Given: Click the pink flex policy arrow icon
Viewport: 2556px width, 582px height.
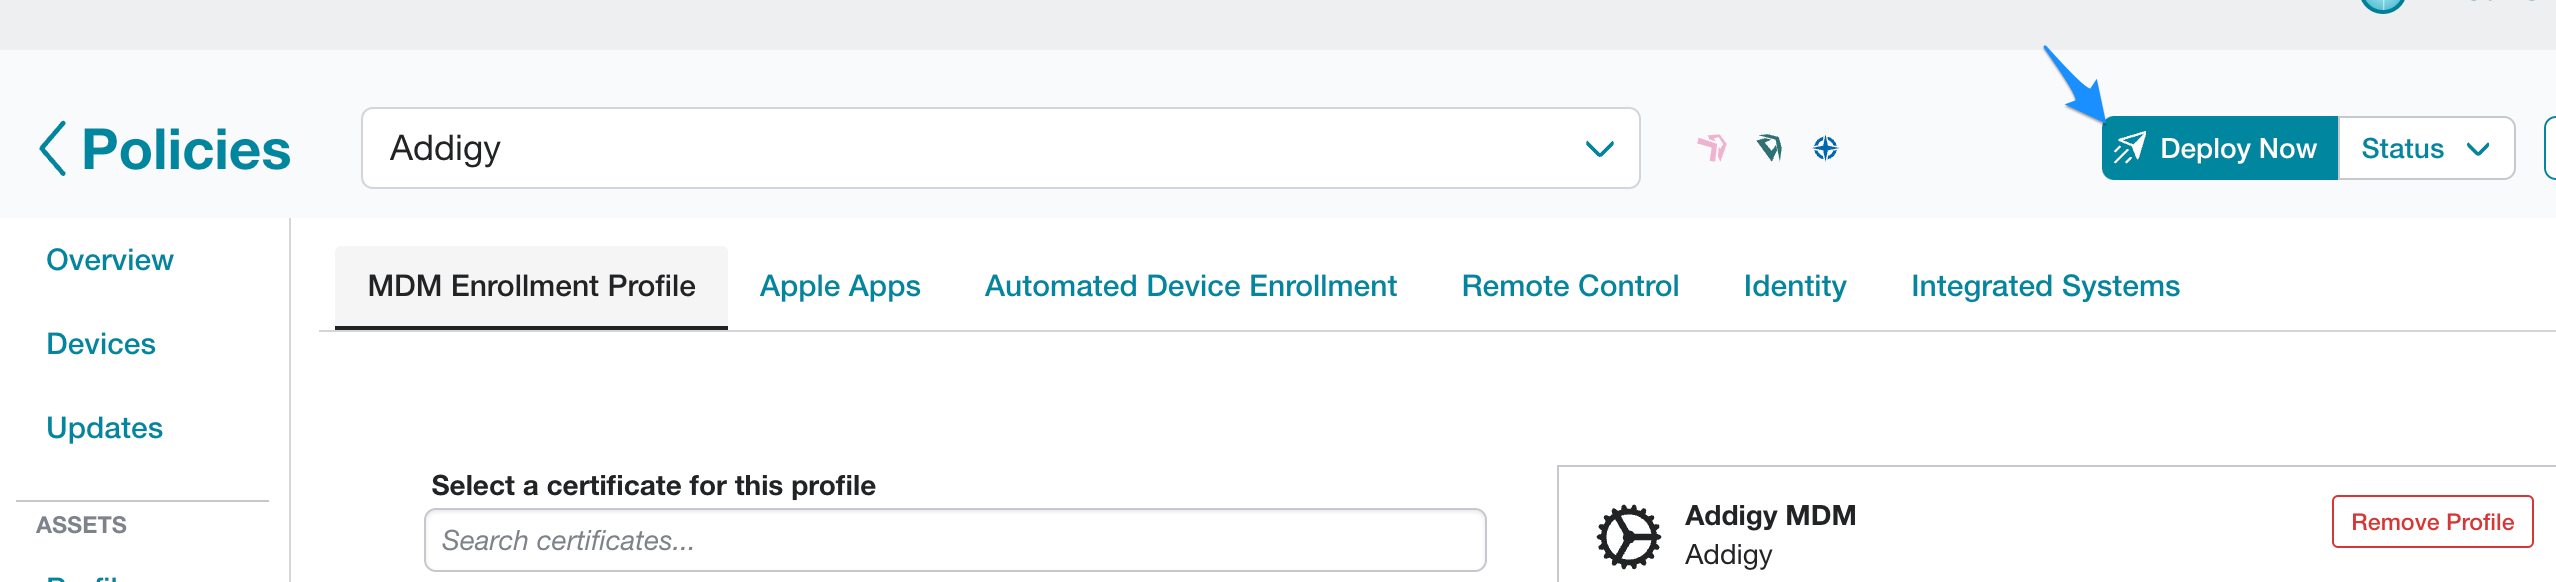Looking at the screenshot, I should point(1714,148).
